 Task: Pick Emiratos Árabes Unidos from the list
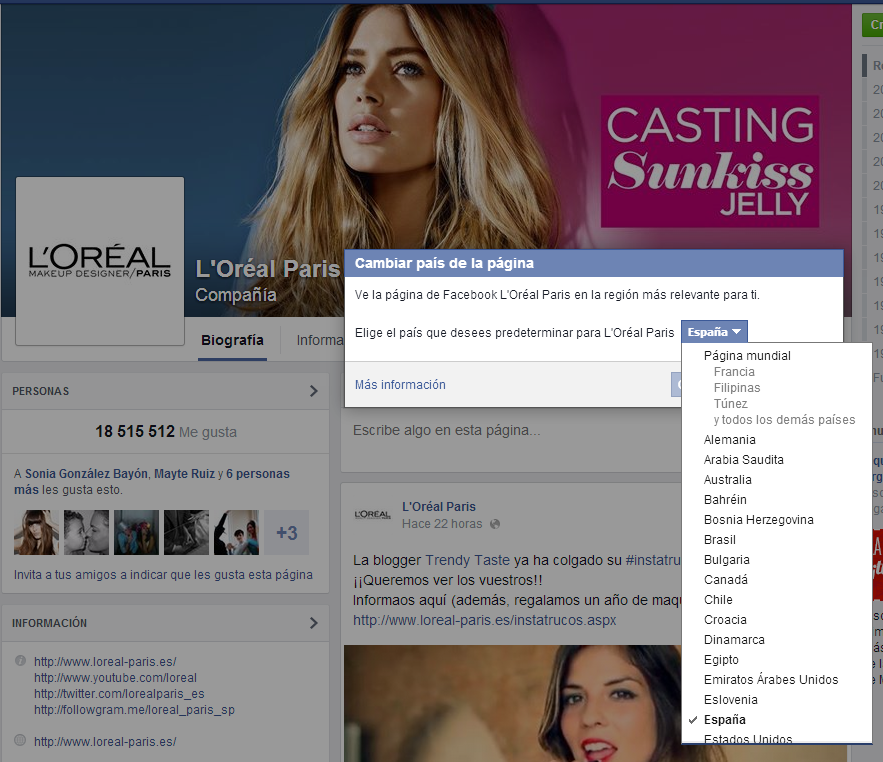770,680
